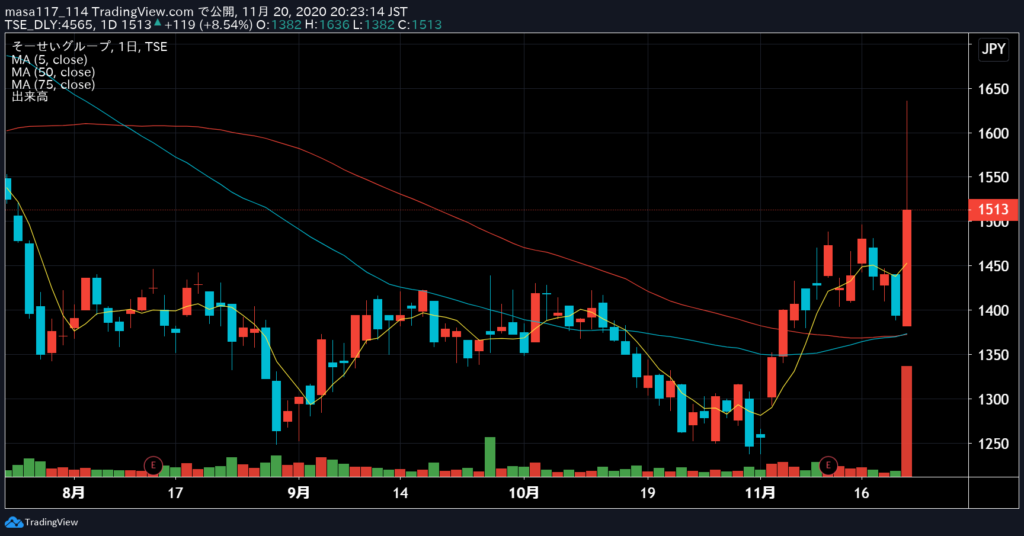1024x536 pixels.
Task: Click the +119 (+8.54%) change value
Action: pyautogui.click(x=208, y=25)
